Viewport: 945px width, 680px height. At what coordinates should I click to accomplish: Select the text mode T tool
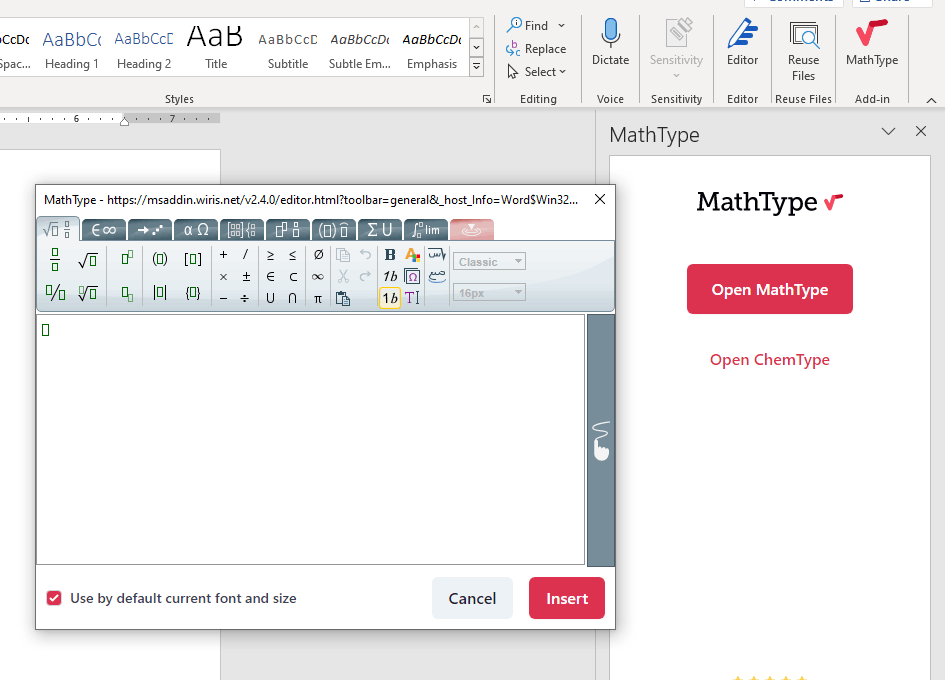coord(412,298)
